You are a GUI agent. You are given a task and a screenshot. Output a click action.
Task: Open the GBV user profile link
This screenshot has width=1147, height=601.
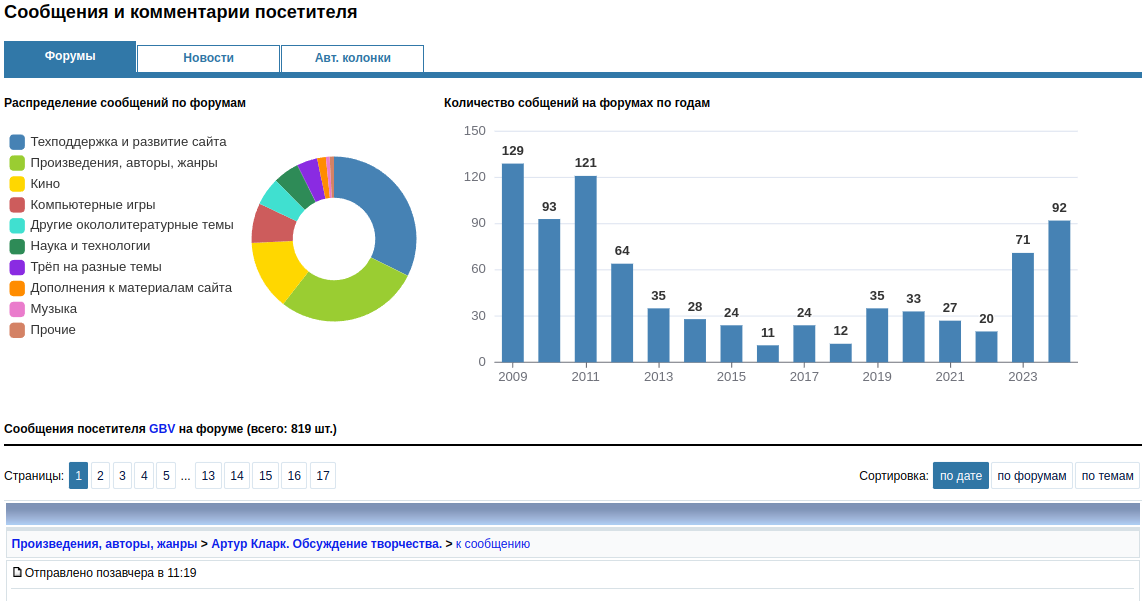click(x=162, y=429)
